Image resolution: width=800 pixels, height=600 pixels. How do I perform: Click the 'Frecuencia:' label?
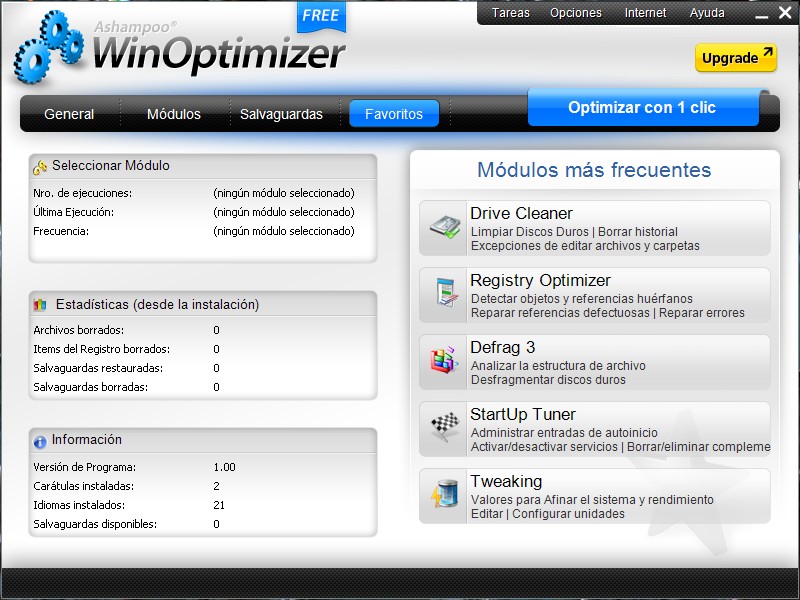[x=61, y=231]
